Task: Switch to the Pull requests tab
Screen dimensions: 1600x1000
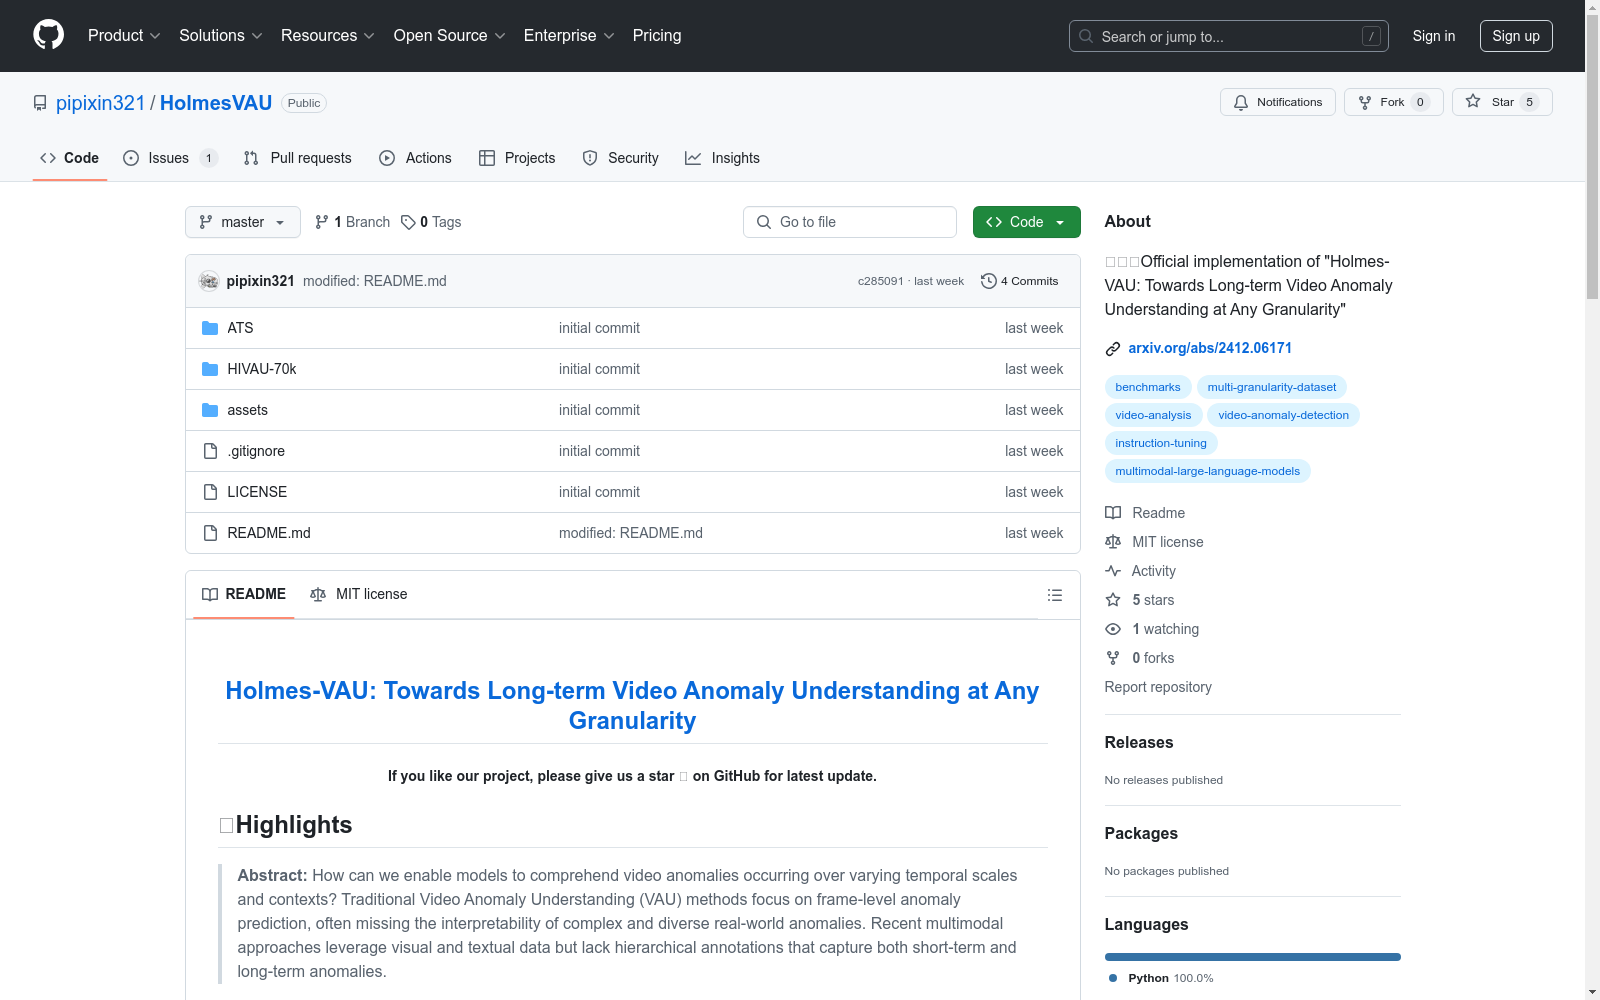Action: click(x=298, y=158)
